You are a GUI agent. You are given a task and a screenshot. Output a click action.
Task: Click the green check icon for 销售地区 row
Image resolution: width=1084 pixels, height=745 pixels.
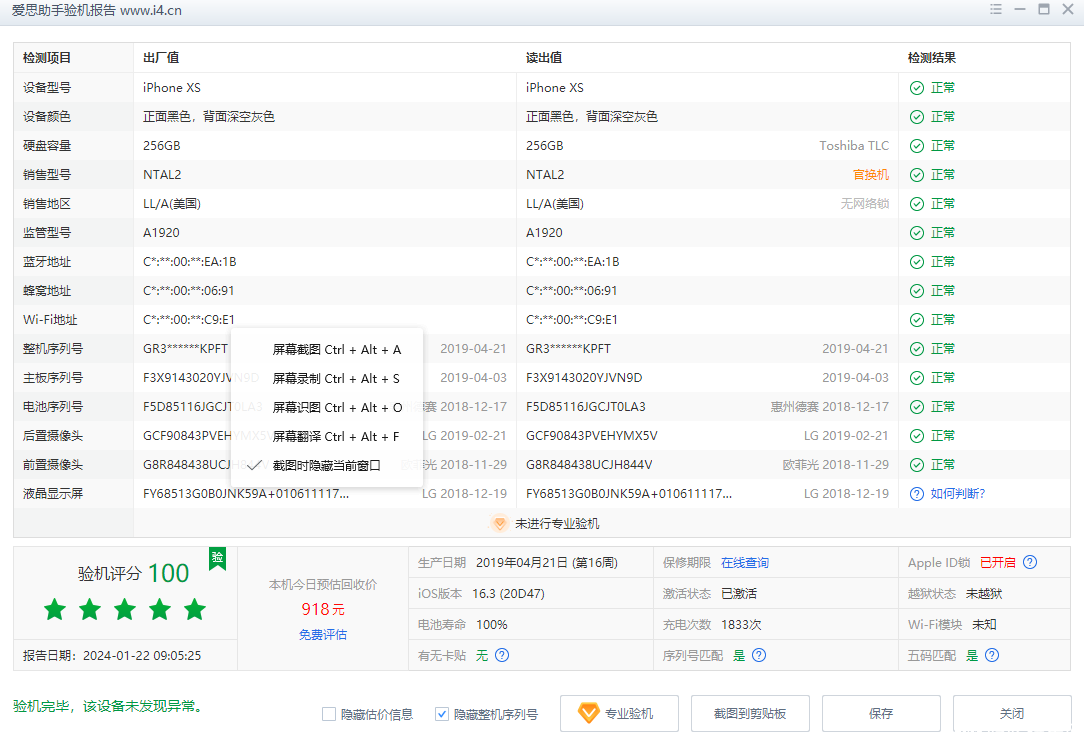[917, 204]
